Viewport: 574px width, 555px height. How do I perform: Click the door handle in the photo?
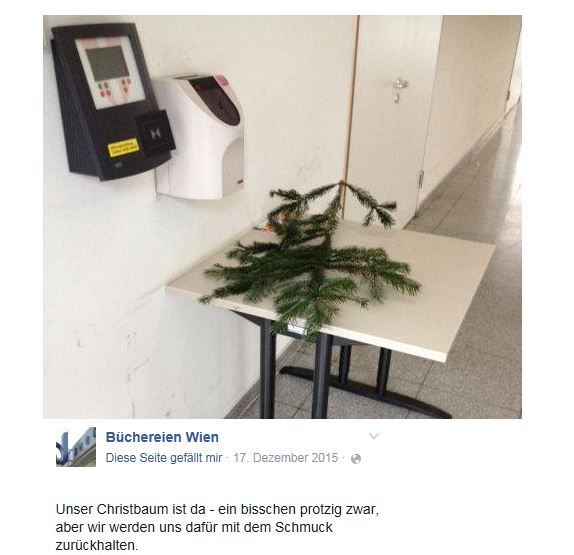tap(398, 88)
